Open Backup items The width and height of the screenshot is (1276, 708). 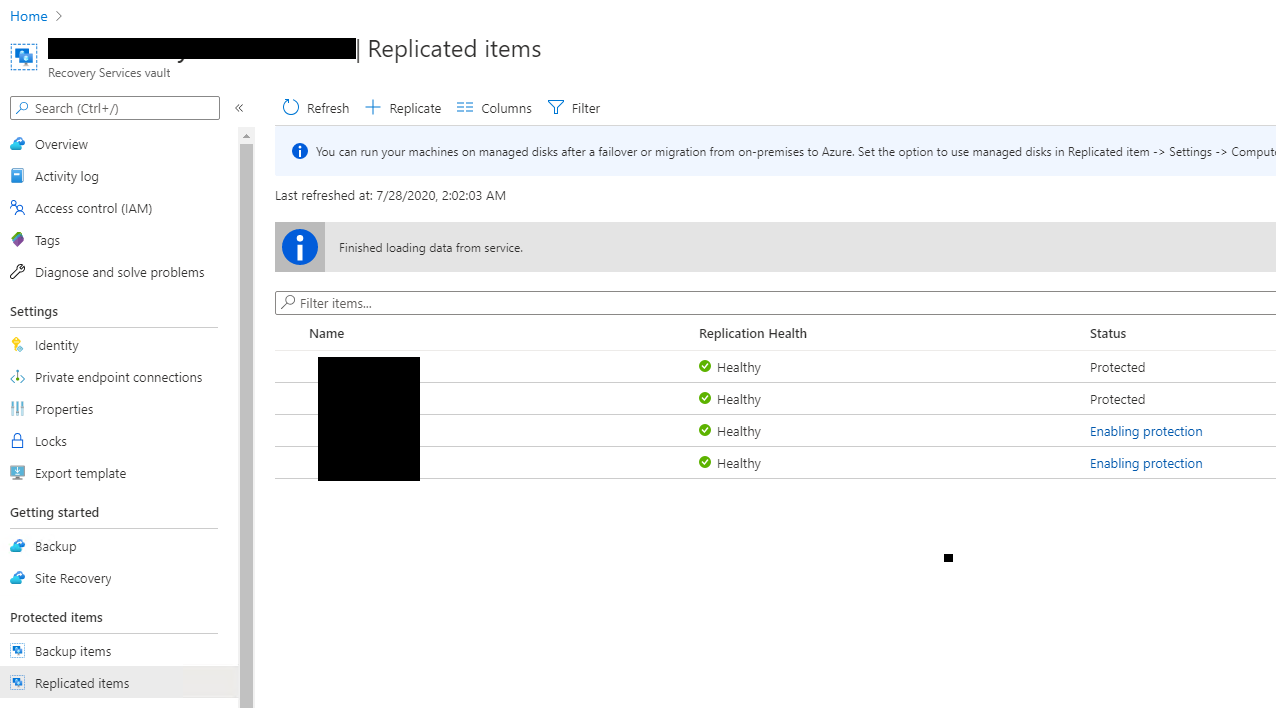(73, 652)
